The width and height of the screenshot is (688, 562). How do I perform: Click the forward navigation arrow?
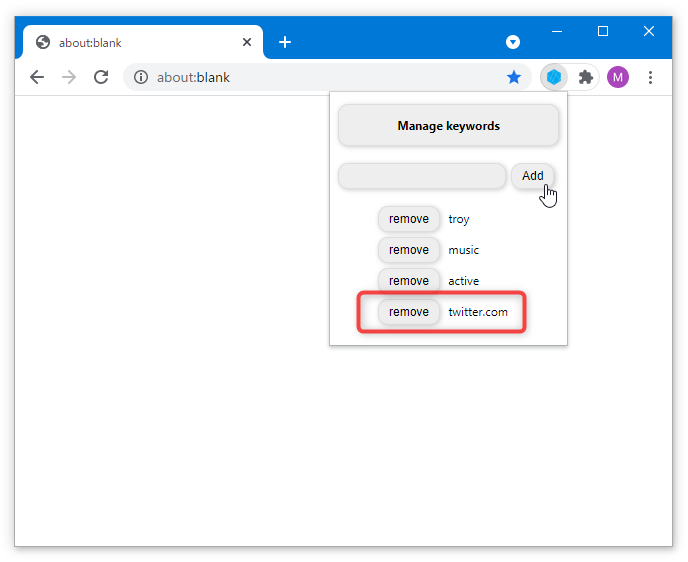click(69, 77)
